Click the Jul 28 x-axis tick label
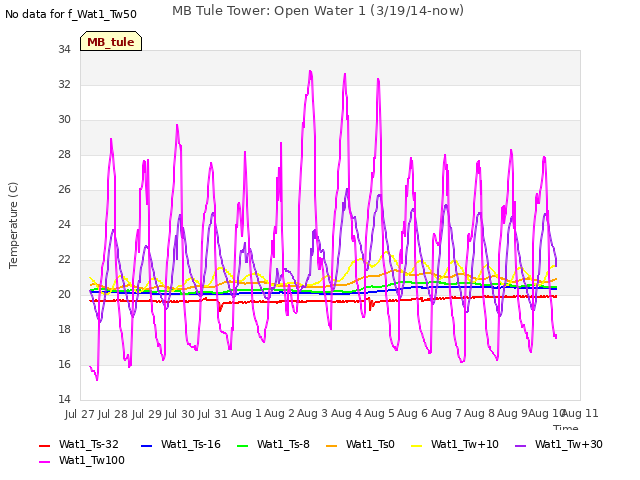 pyautogui.click(x=113, y=414)
